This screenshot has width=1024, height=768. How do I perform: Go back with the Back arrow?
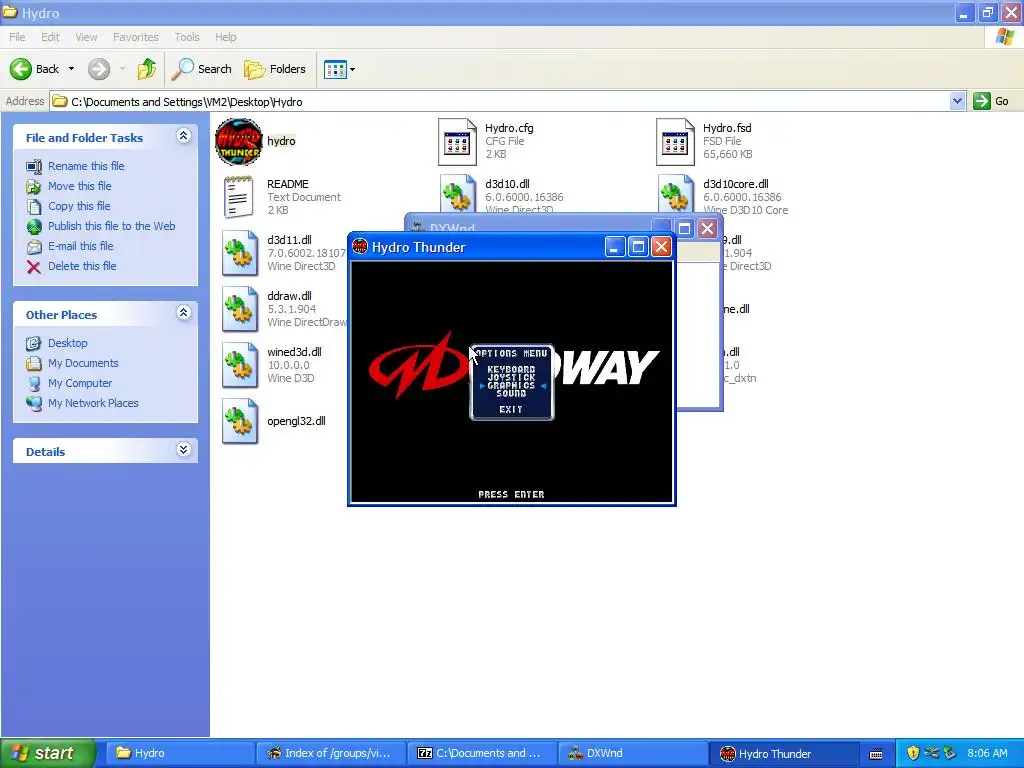[x=34, y=69]
